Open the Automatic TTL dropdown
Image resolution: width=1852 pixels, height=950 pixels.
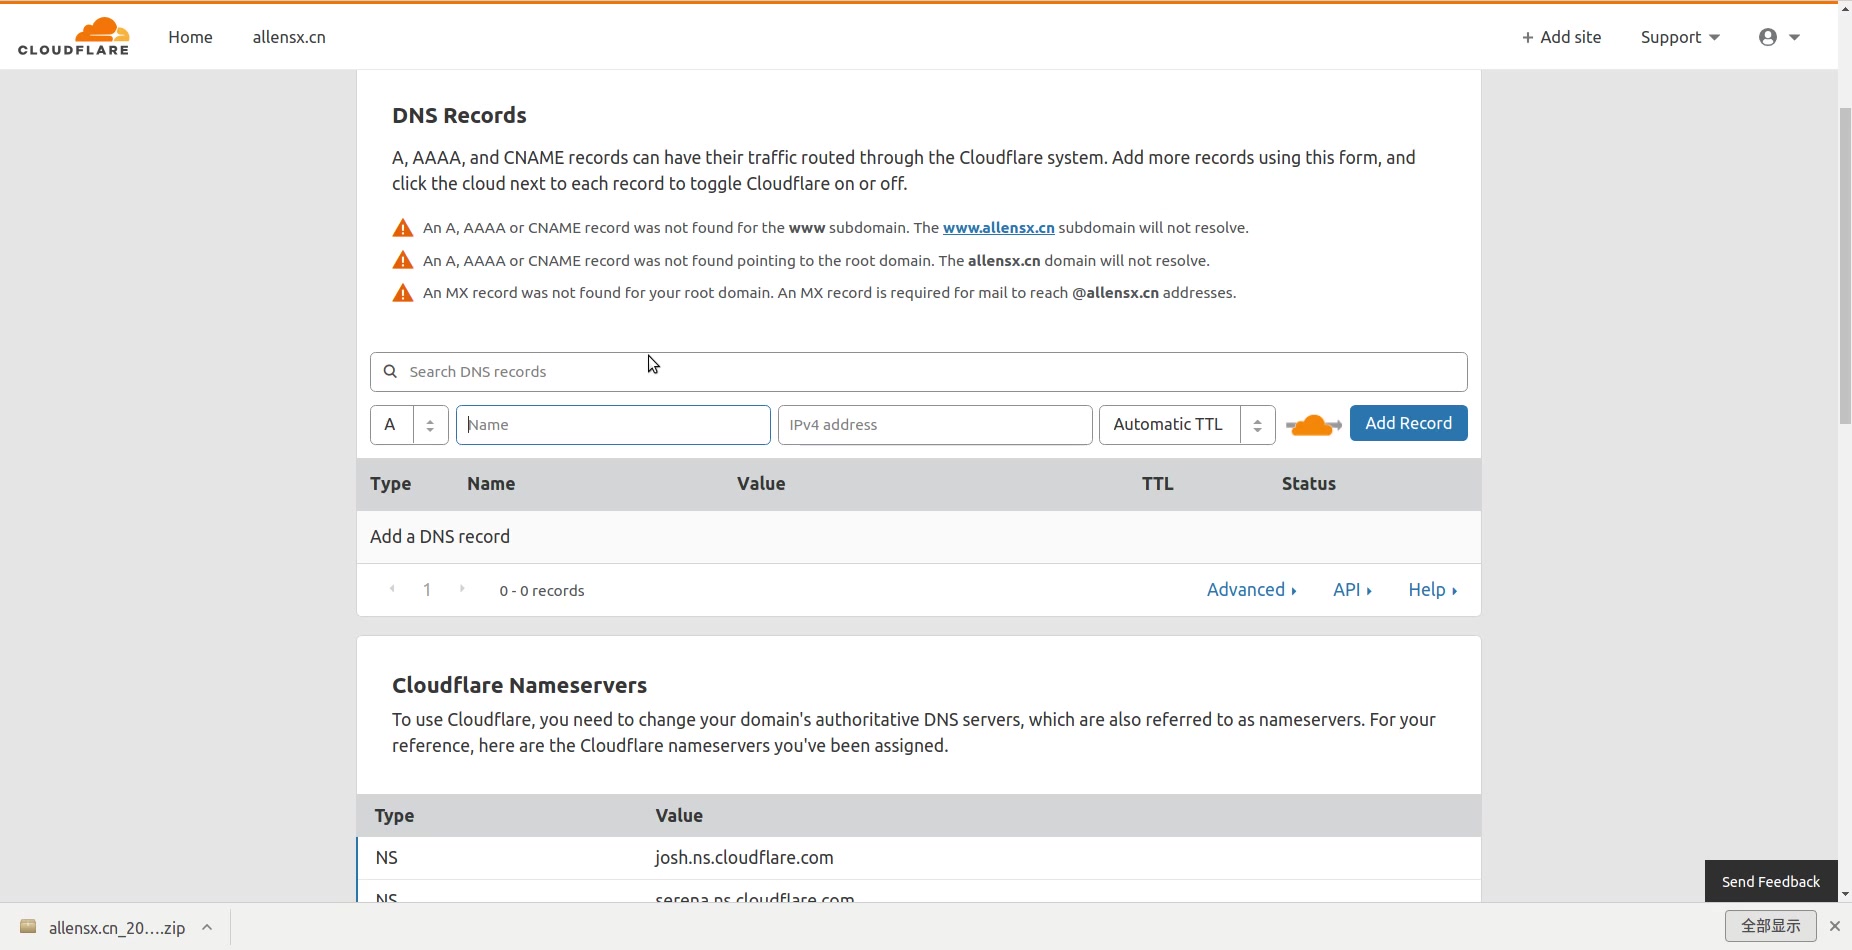pos(1186,424)
